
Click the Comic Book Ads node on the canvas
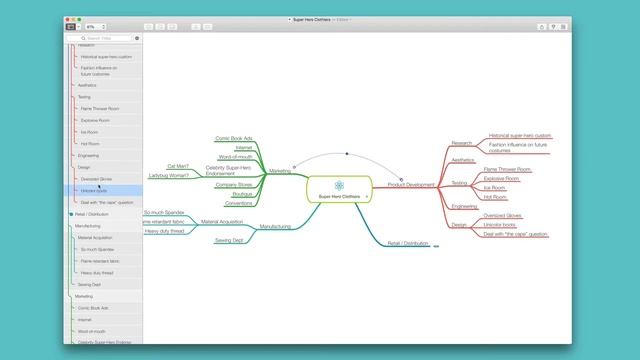coord(234,138)
